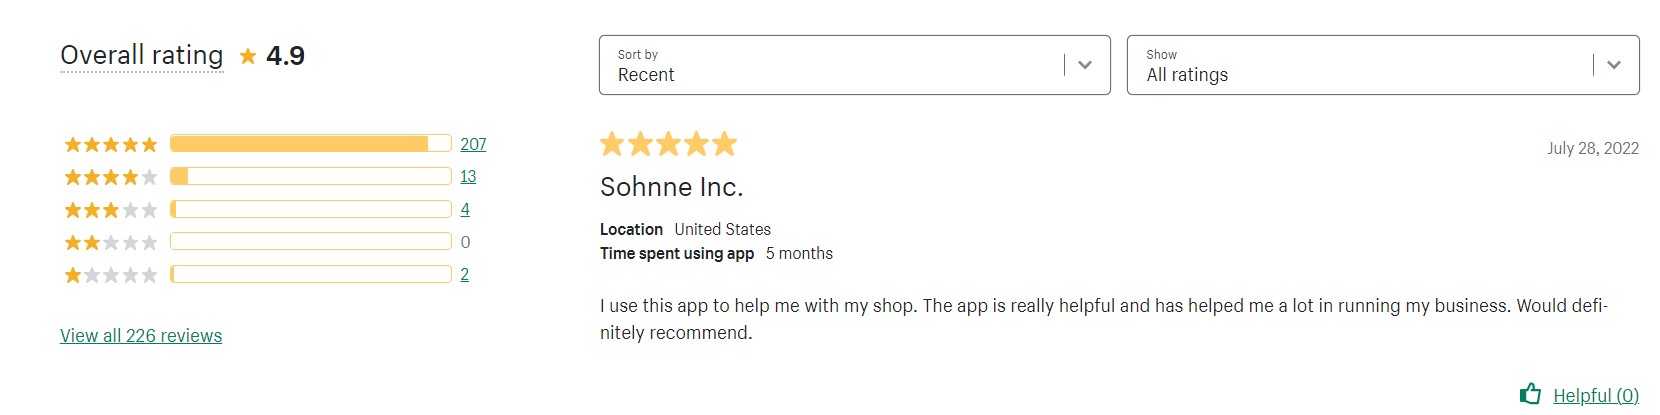Open the Sort by Recent dropdown

pos(855,65)
